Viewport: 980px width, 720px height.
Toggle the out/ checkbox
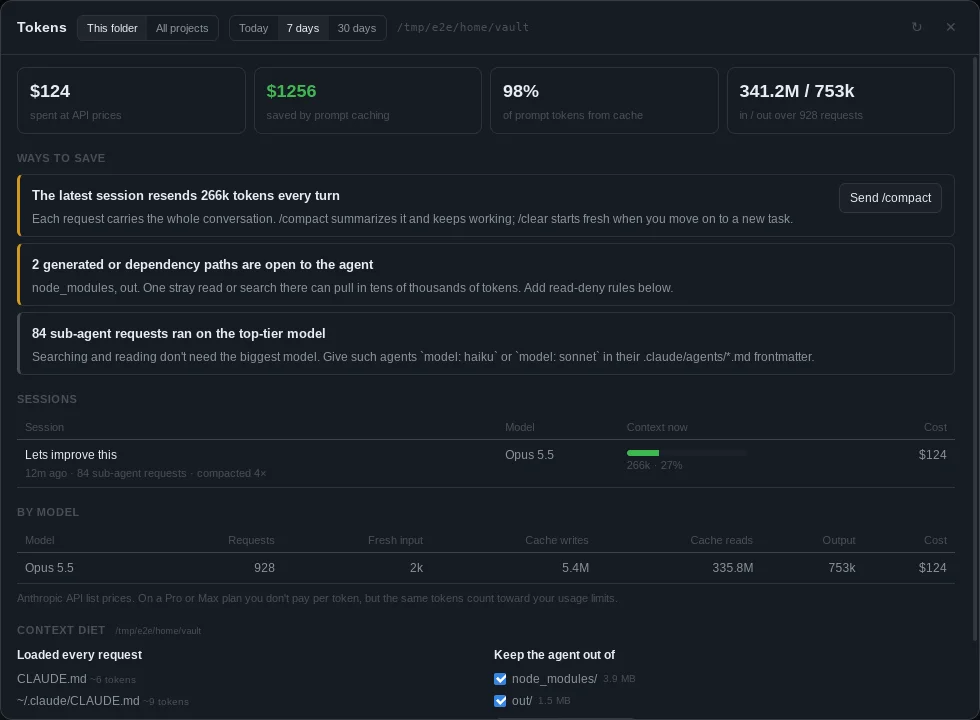(500, 701)
